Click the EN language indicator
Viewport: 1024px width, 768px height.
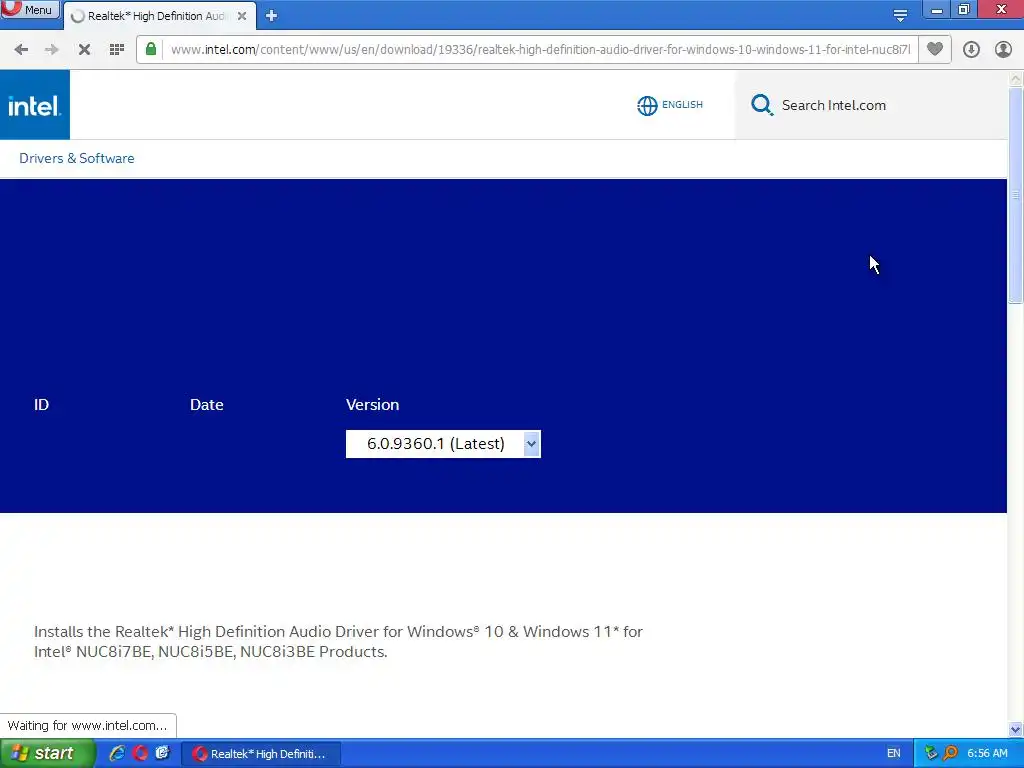[x=893, y=753]
